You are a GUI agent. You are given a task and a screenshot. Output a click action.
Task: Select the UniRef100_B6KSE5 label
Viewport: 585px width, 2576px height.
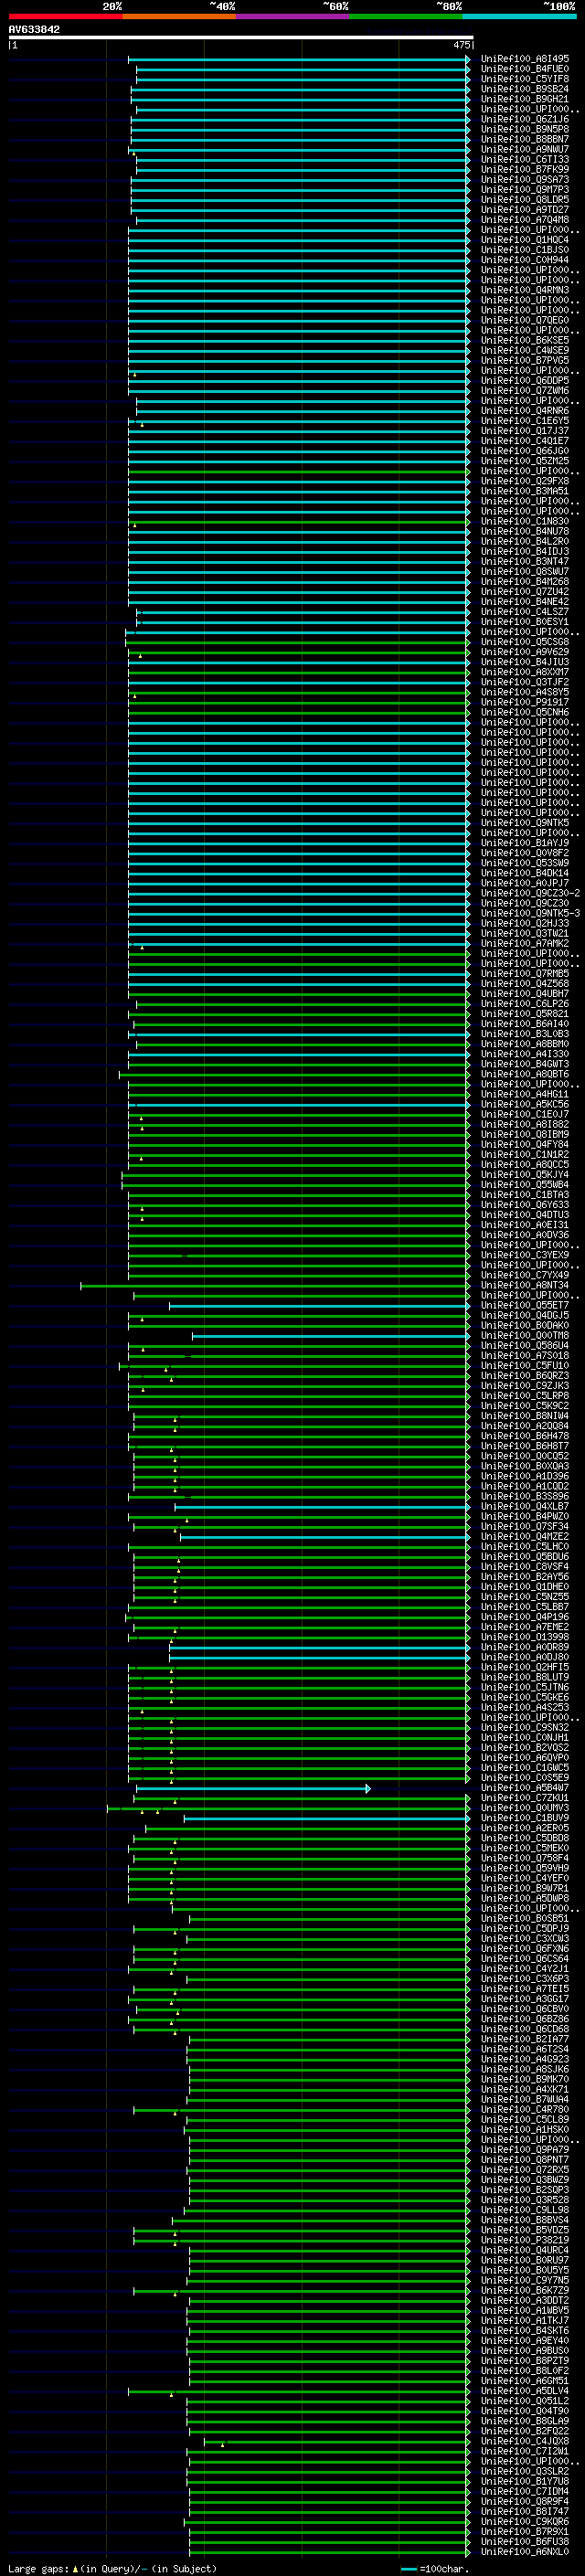click(525, 340)
